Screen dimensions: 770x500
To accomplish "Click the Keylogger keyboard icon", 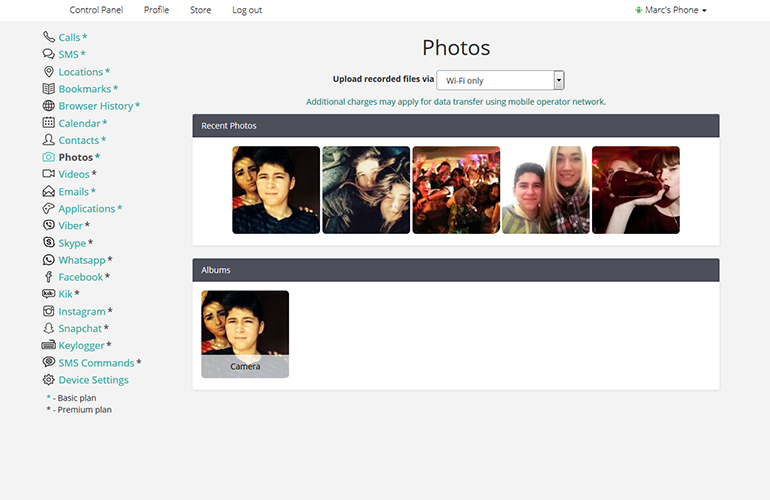I will tap(49, 345).
